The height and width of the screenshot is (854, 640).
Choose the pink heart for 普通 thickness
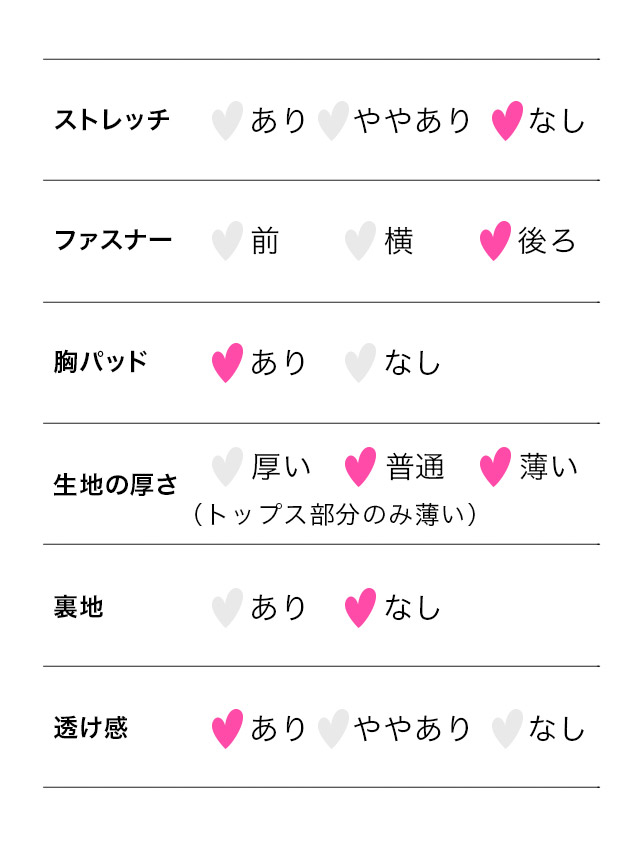(x=360, y=467)
